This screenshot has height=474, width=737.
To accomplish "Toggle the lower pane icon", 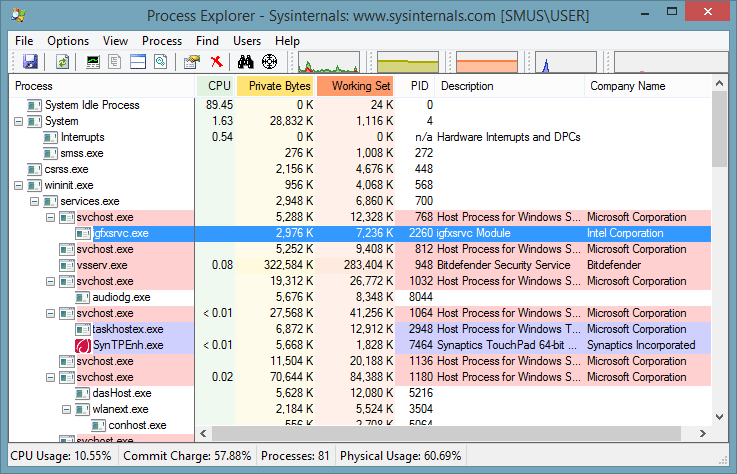I will tap(138, 62).
